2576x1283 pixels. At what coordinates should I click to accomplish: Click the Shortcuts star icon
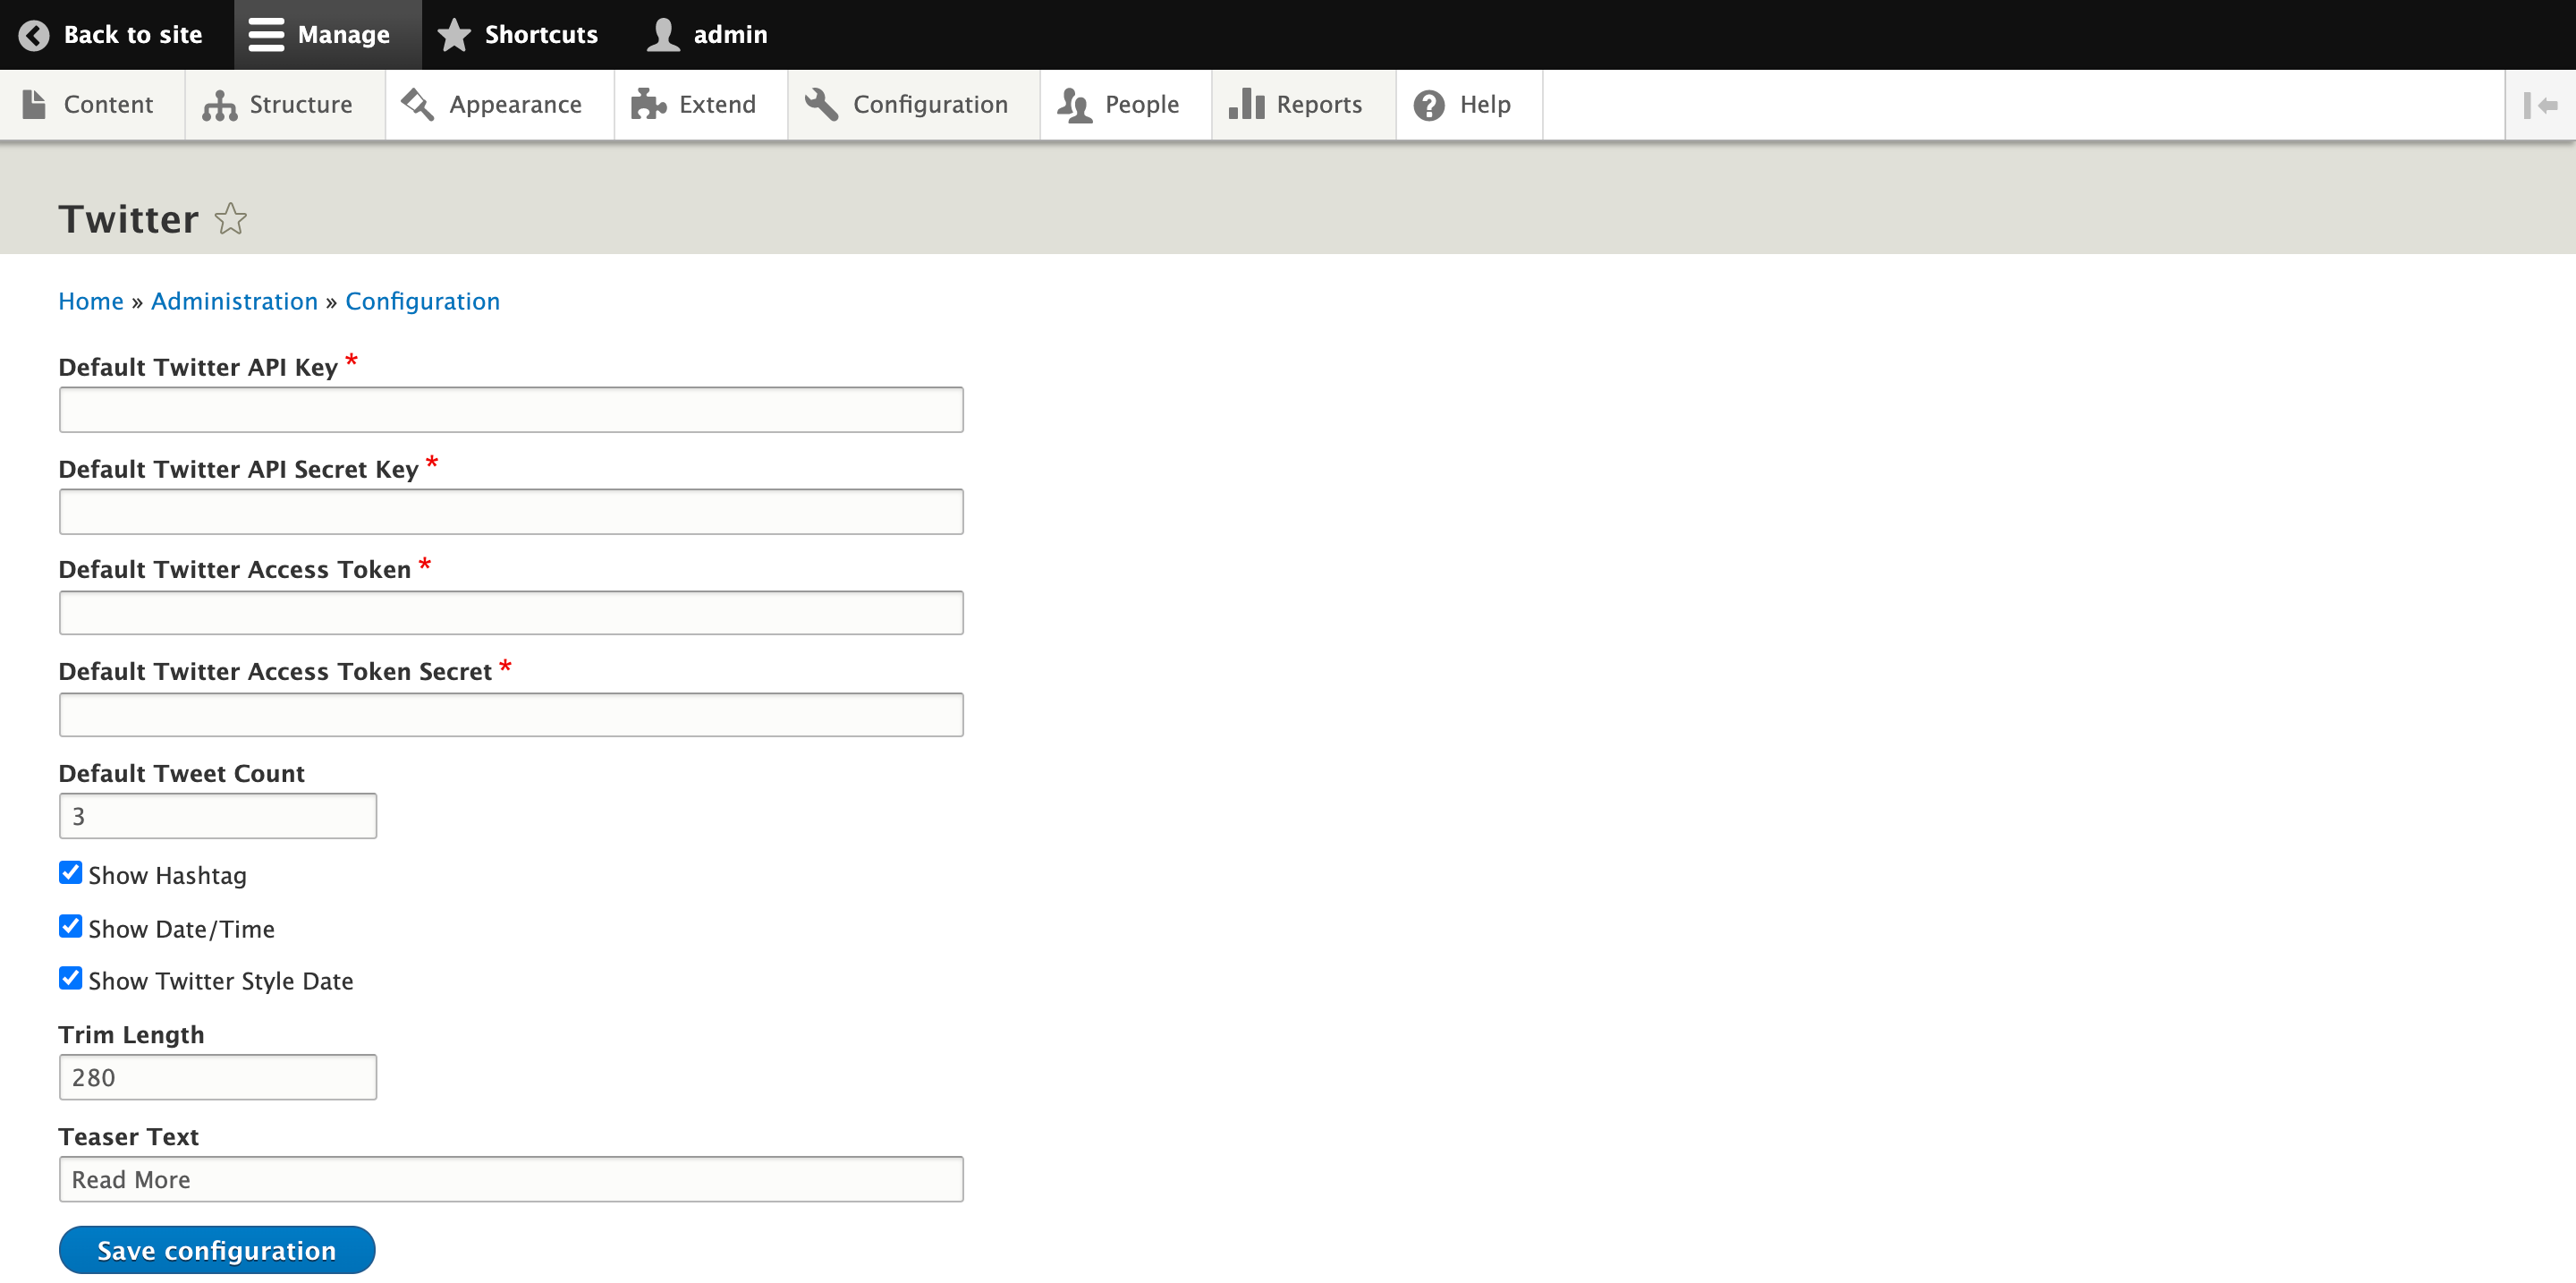(454, 35)
